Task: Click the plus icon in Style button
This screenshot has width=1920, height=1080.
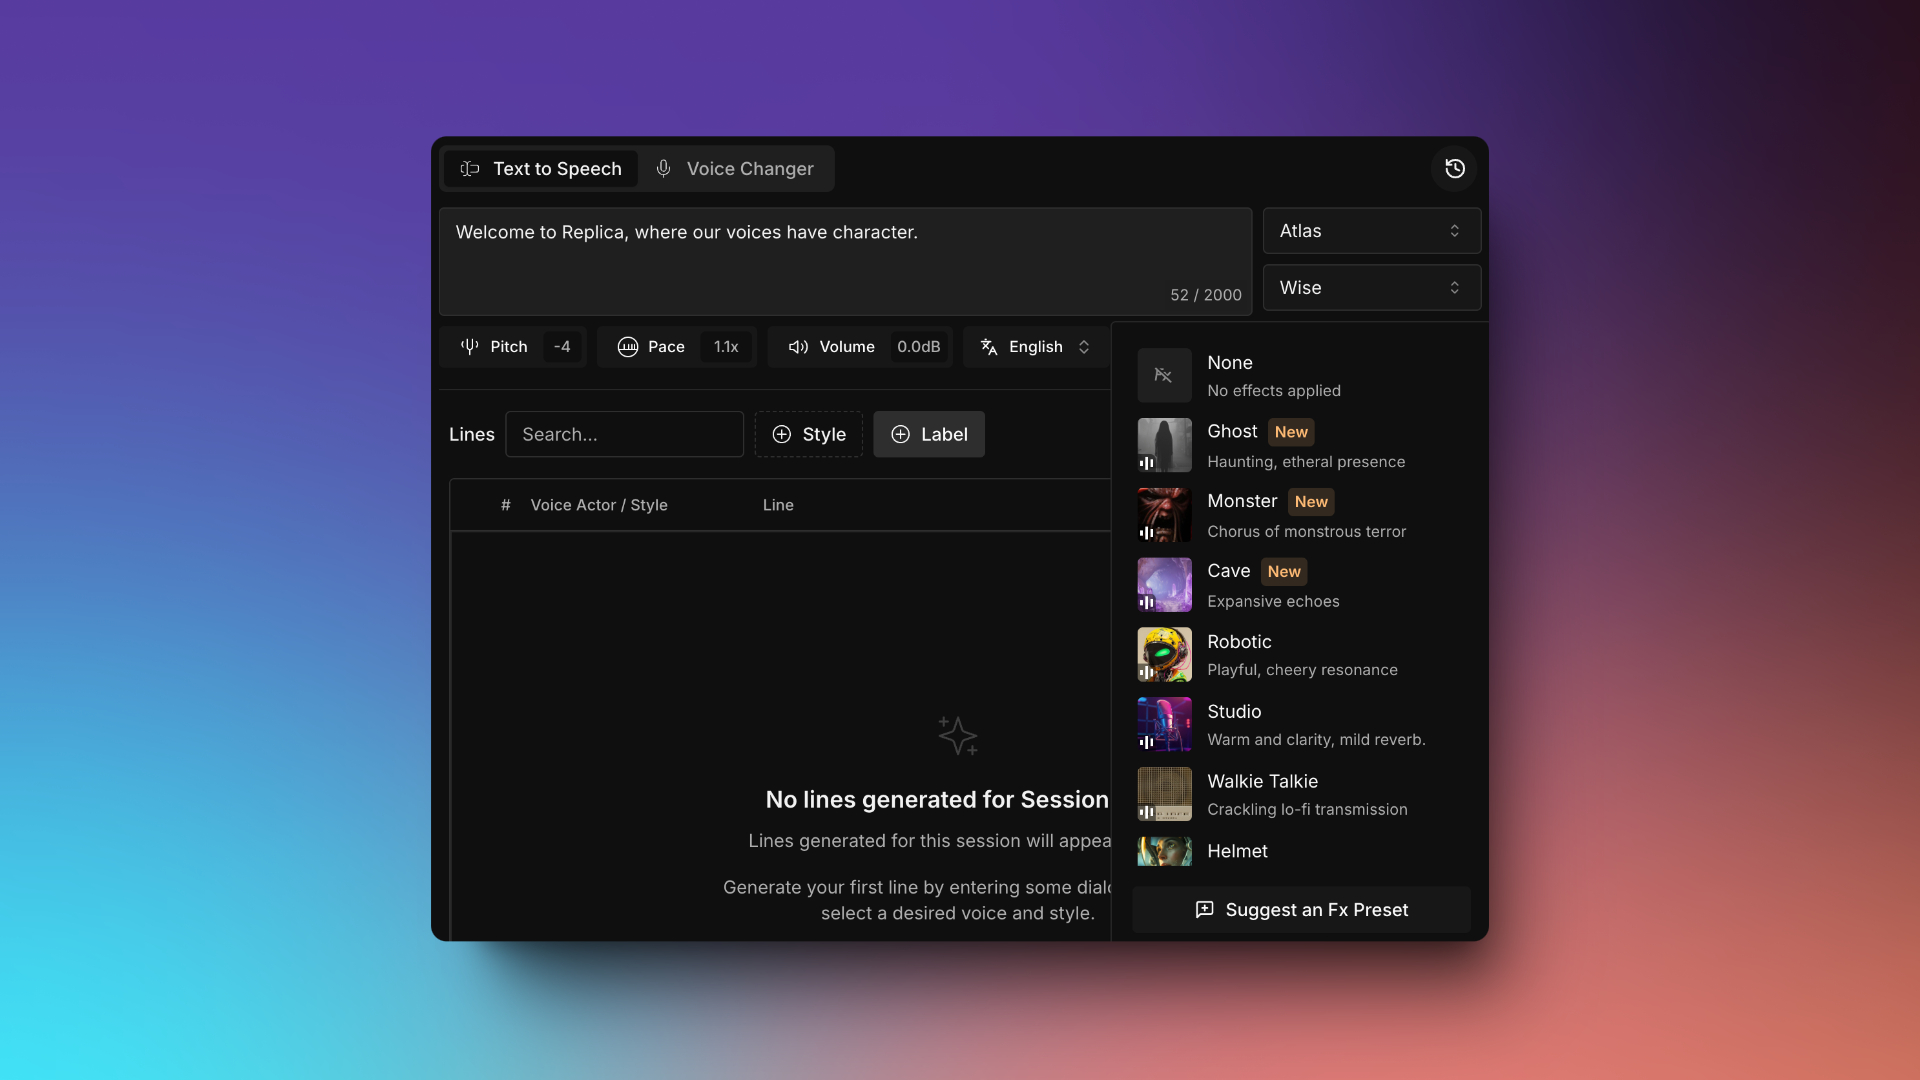Action: pyautogui.click(x=782, y=434)
